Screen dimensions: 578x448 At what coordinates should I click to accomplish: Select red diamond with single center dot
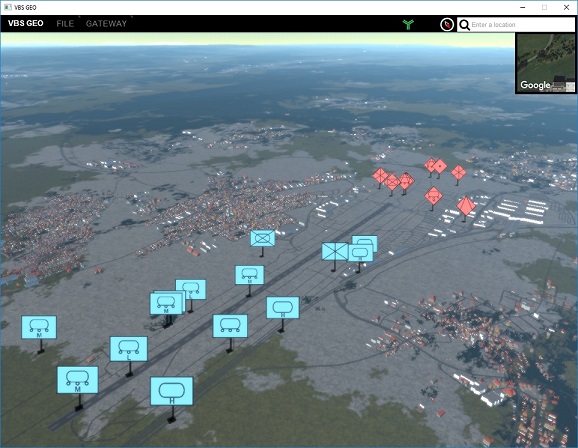[440, 166]
